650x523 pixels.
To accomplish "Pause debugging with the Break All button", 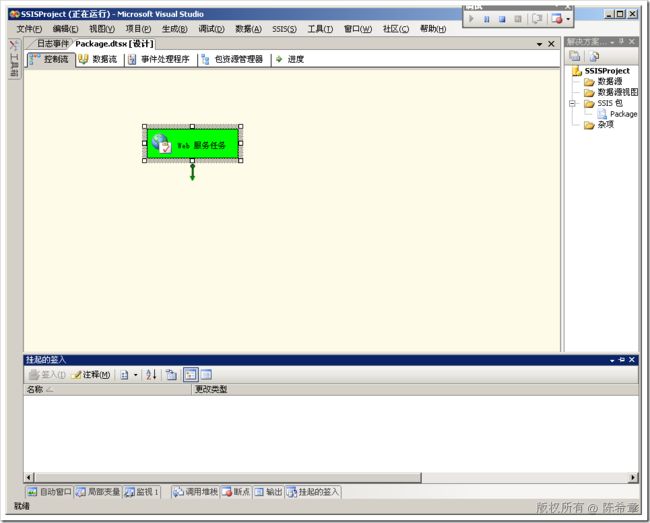I will (487, 19).
